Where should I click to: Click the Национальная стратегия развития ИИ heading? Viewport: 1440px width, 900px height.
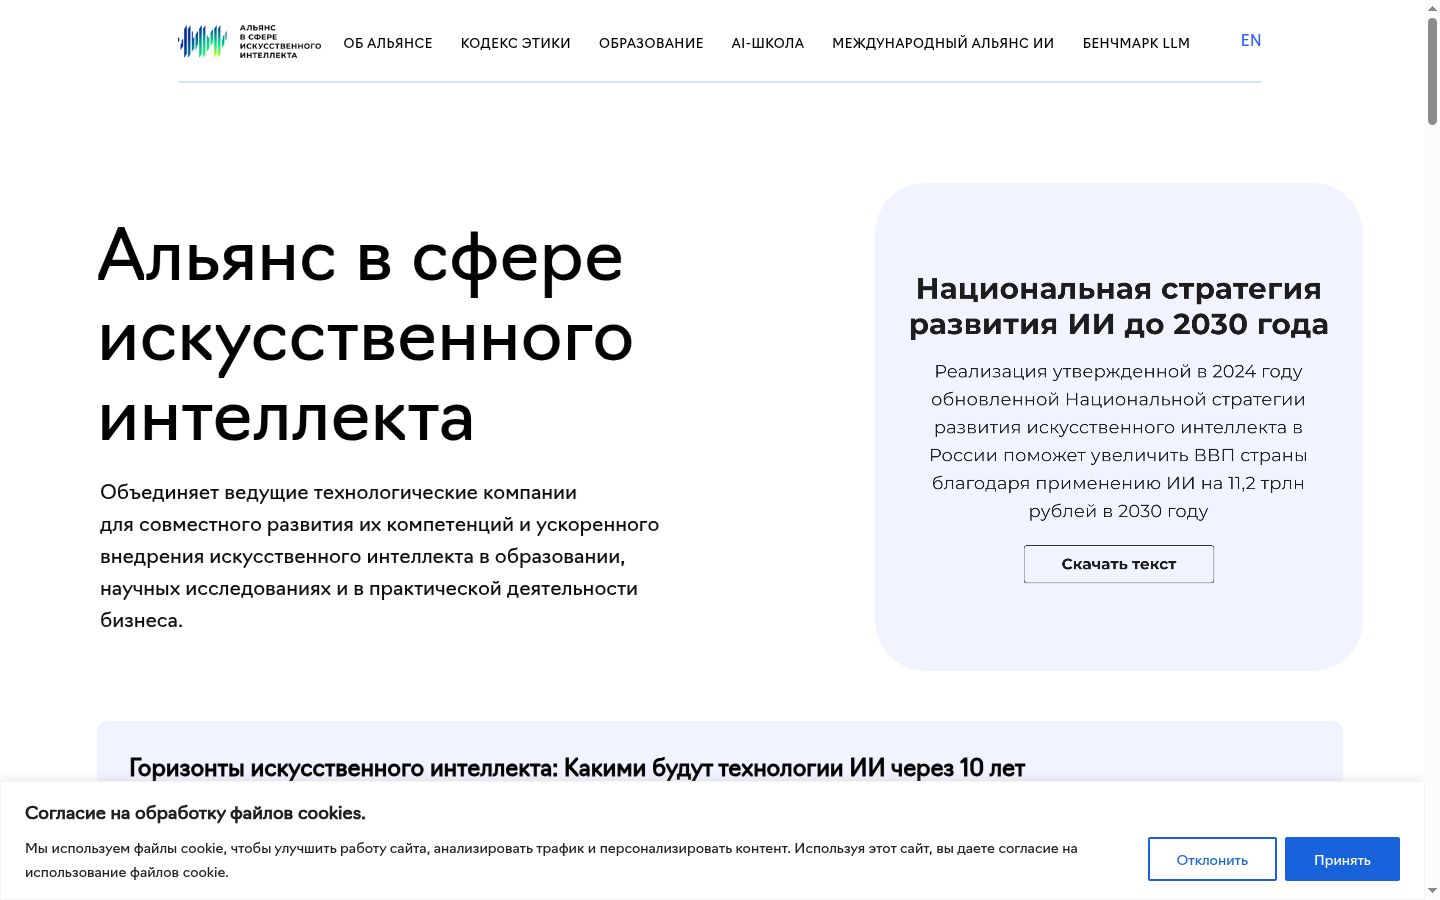click(1119, 306)
